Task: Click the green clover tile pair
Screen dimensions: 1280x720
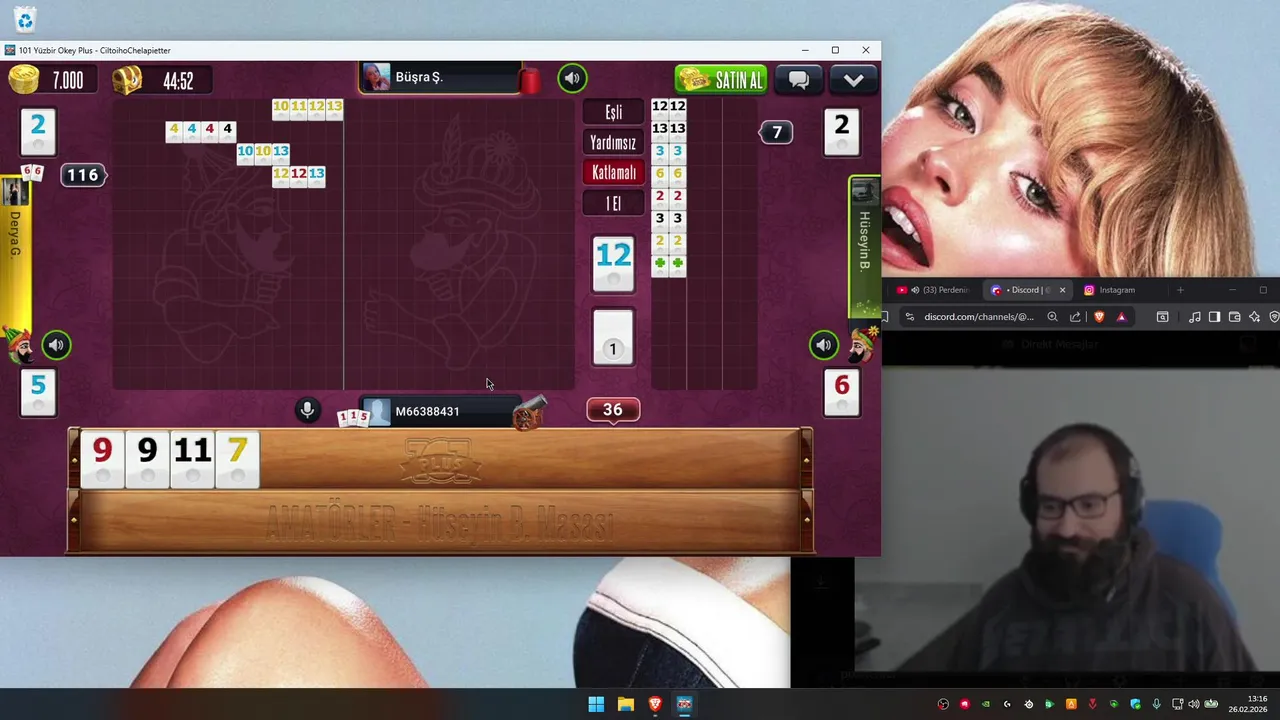Action: pyautogui.click(x=669, y=266)
